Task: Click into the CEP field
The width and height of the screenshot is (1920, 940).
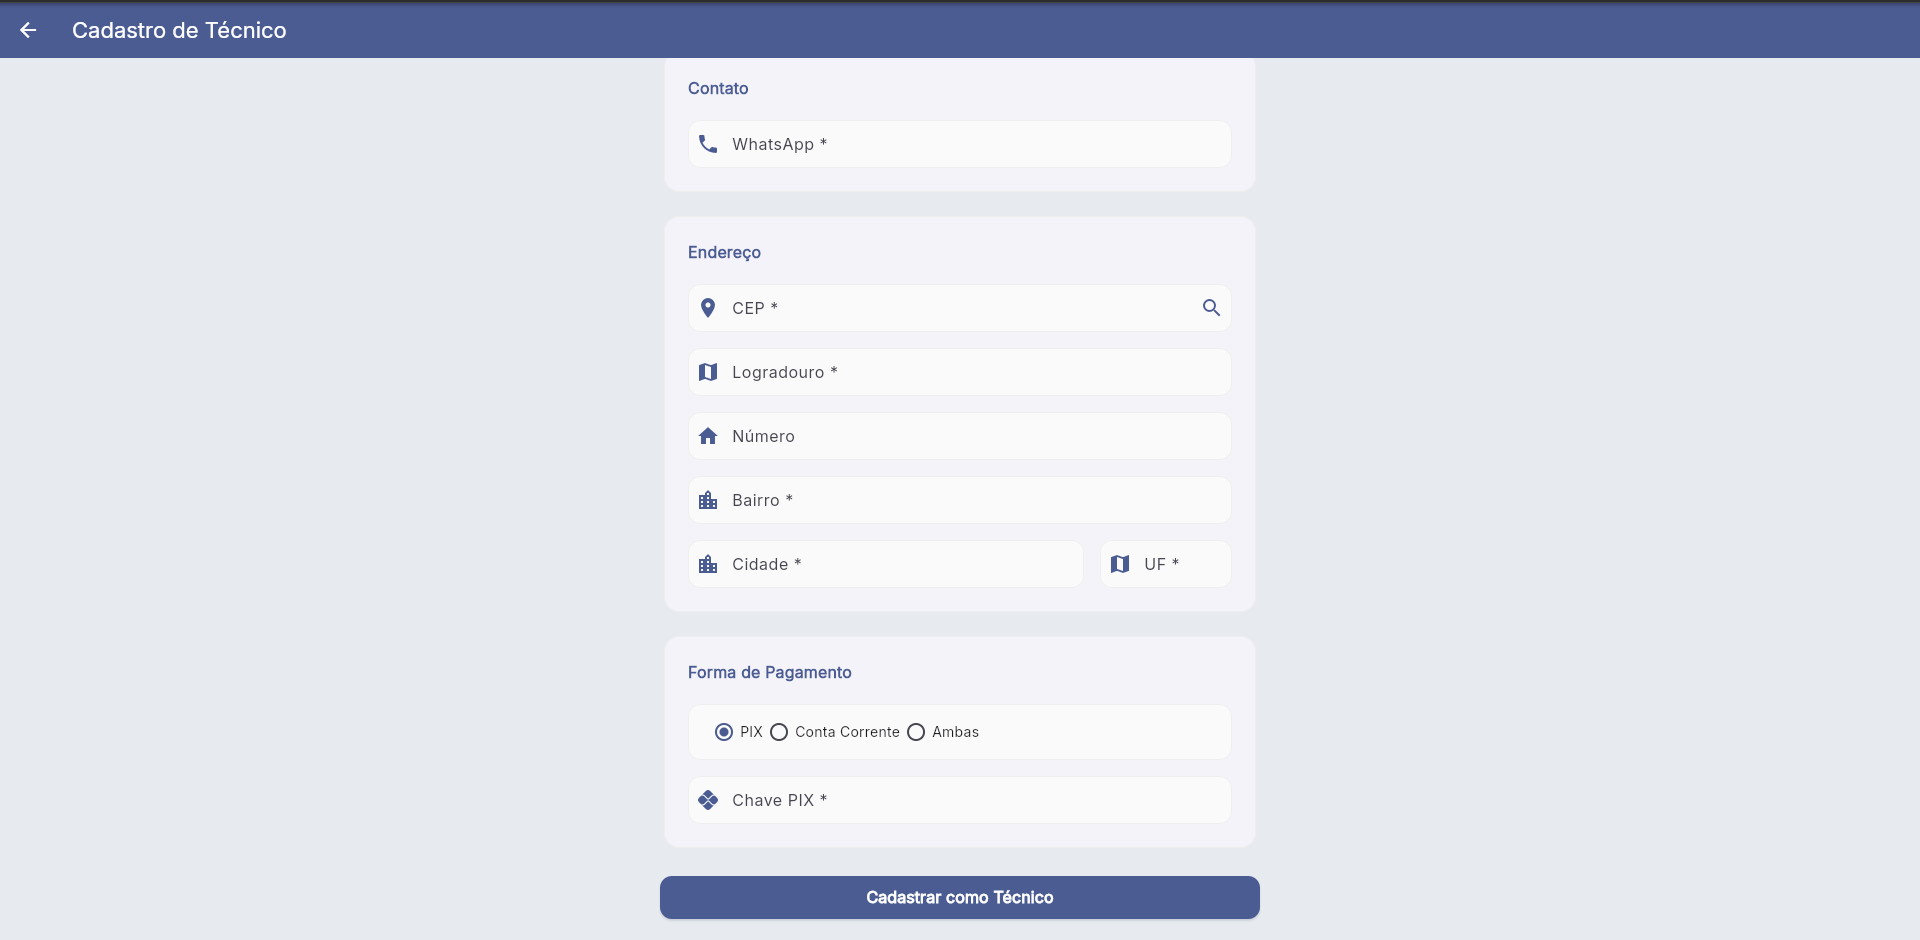Action: [x=960, y=308]
